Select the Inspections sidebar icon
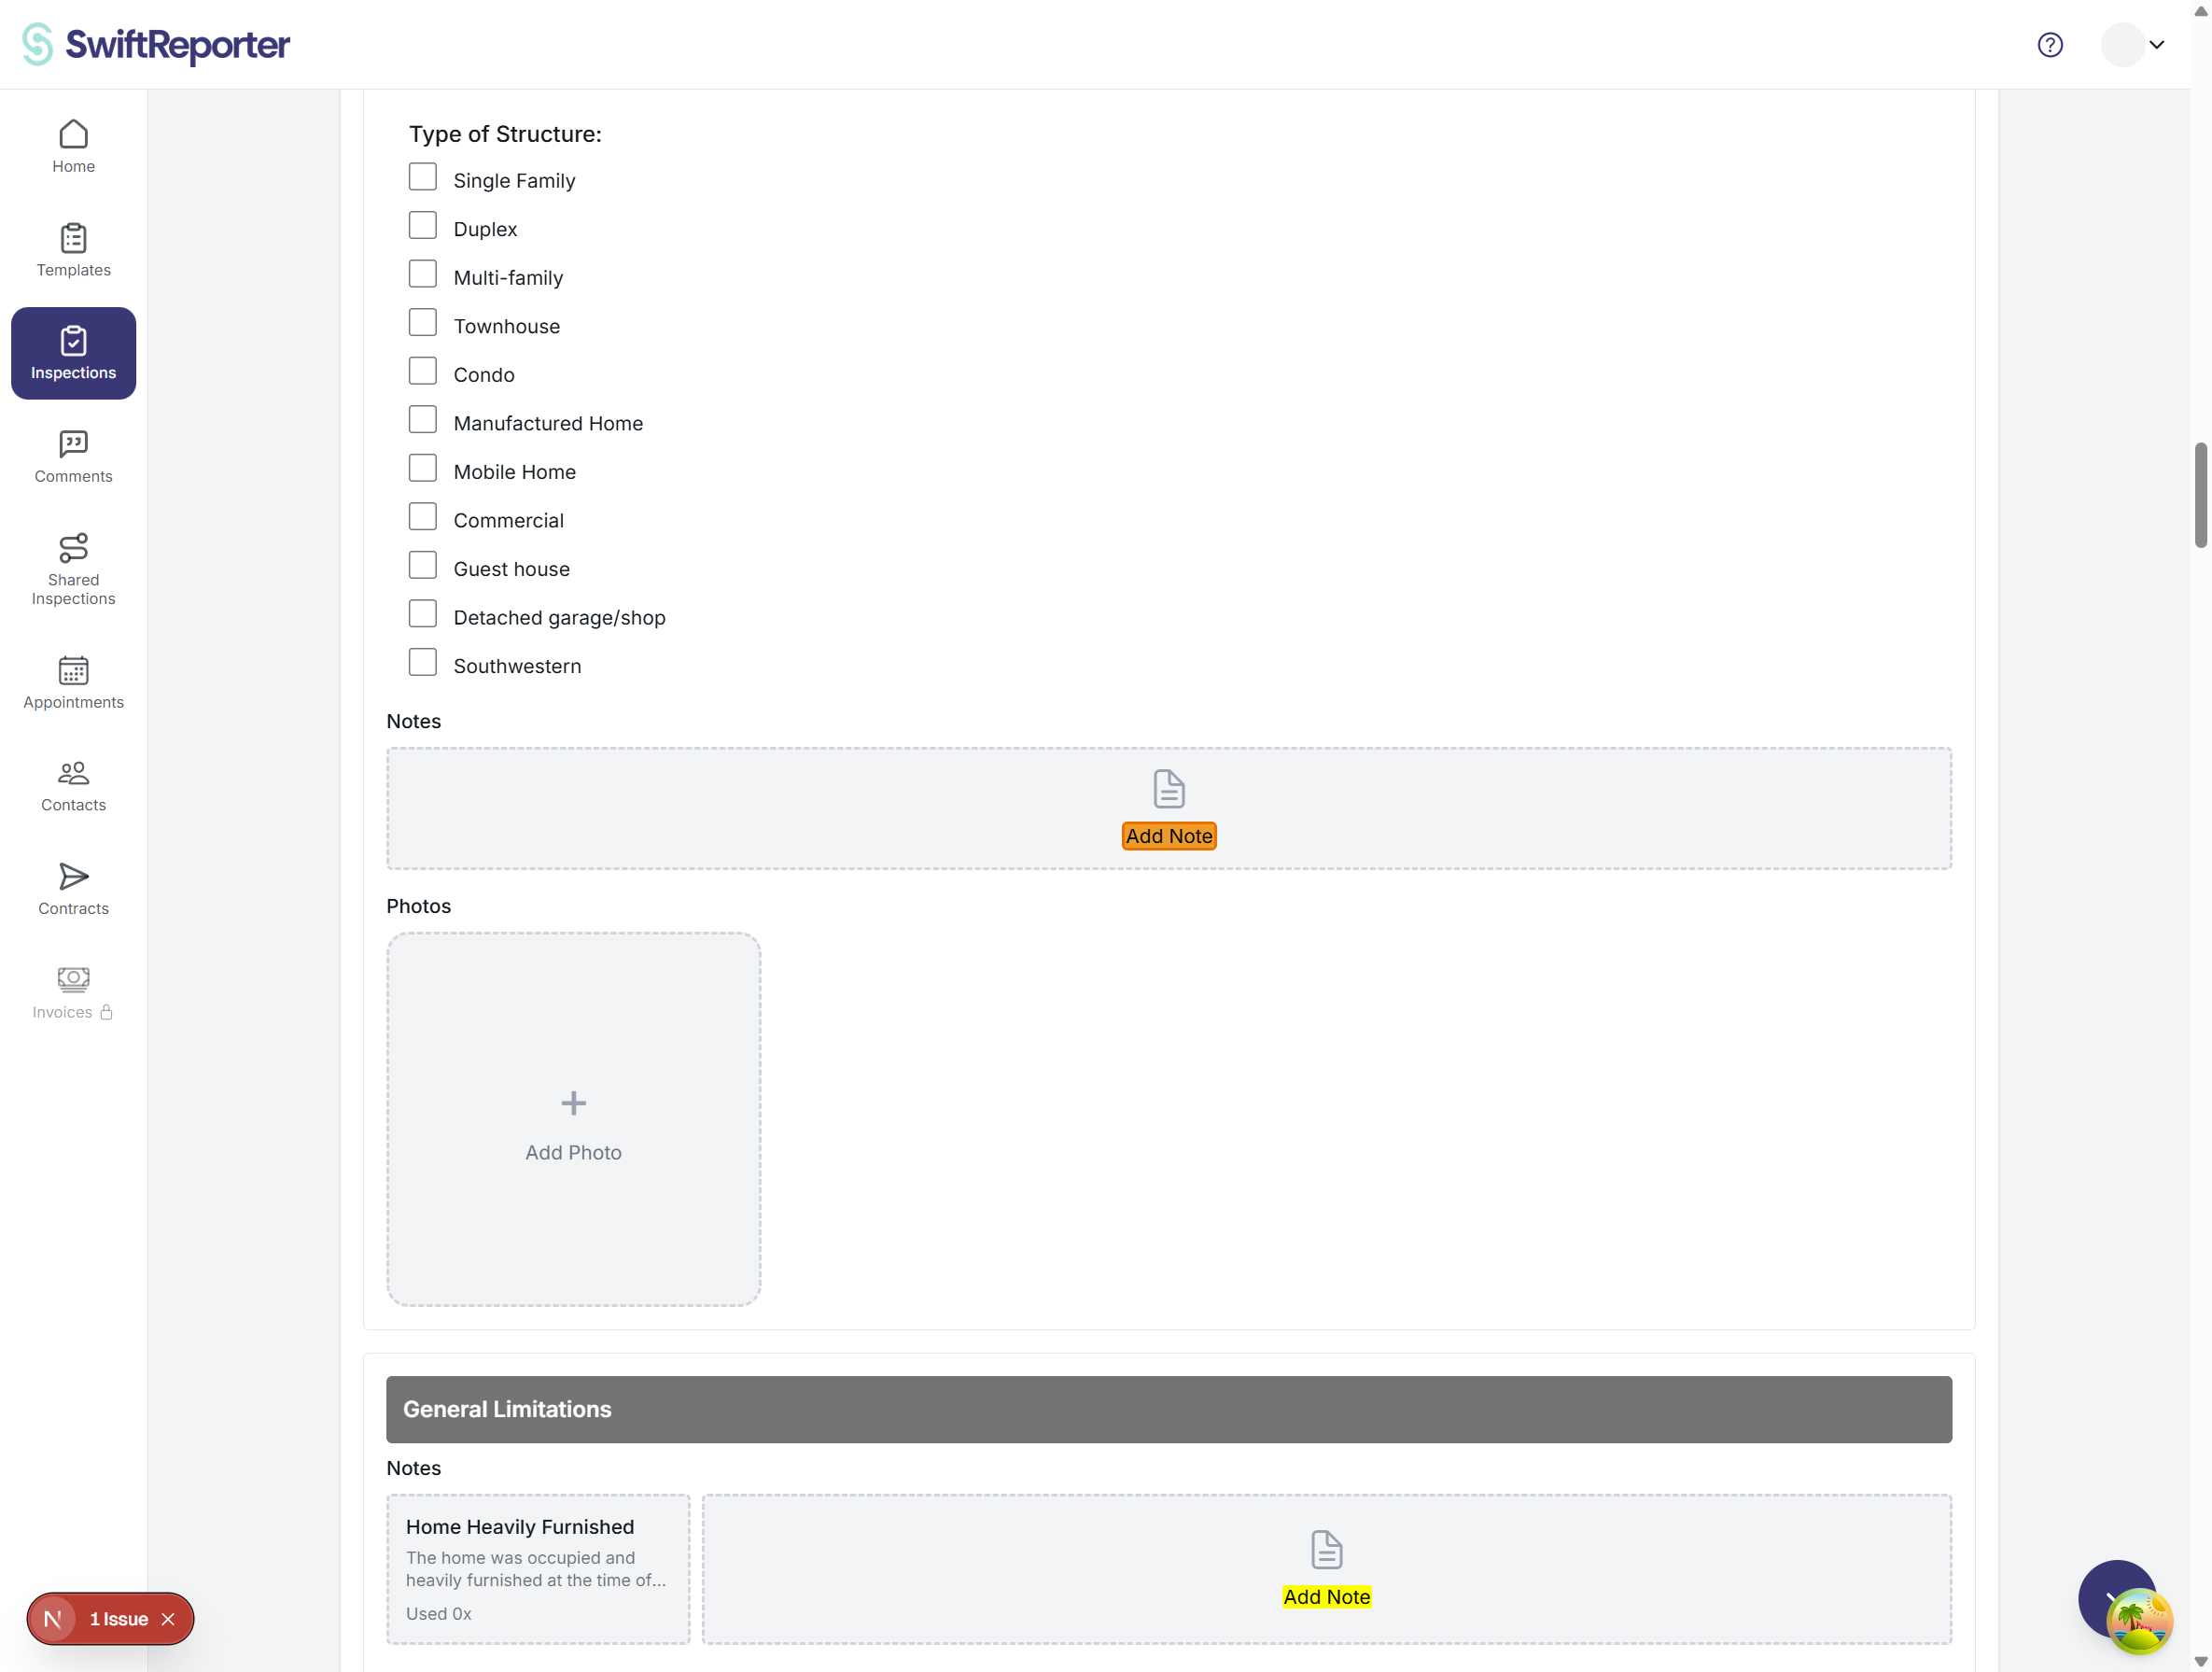This screenshot has width=2212, height=1672. click(x=72, y=352)
